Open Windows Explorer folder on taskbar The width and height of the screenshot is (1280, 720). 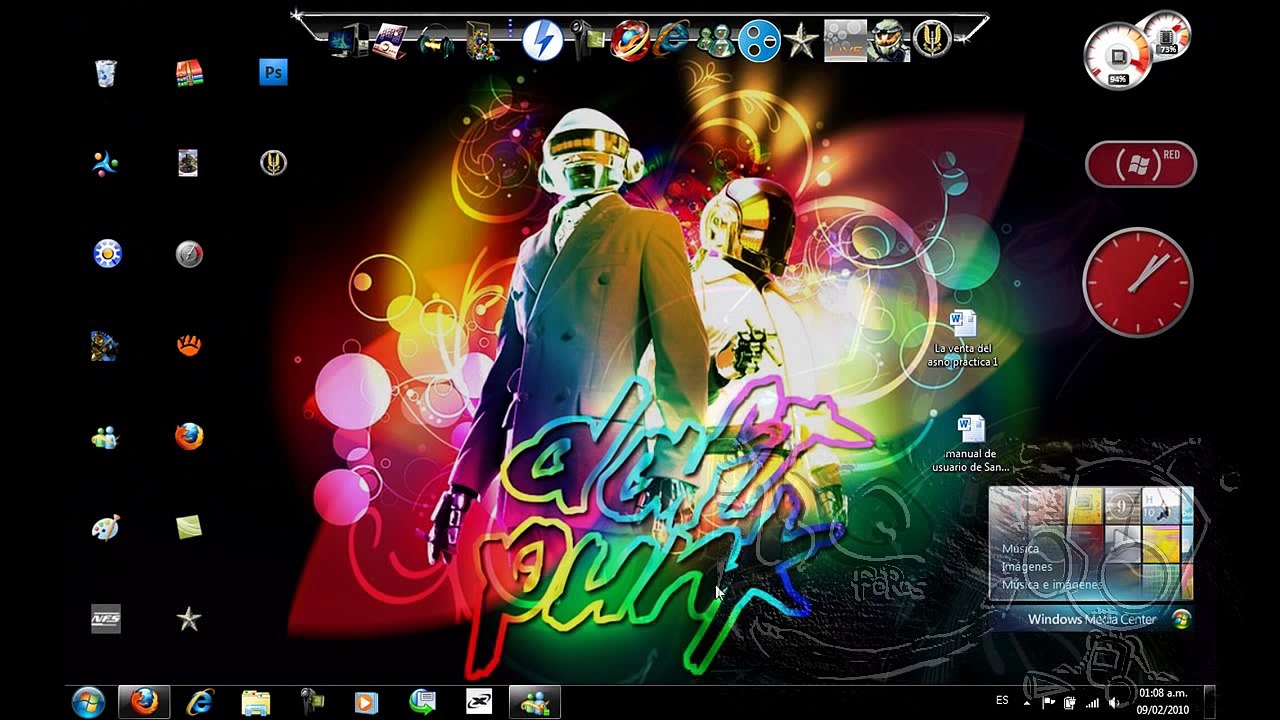tap(256, 702)
